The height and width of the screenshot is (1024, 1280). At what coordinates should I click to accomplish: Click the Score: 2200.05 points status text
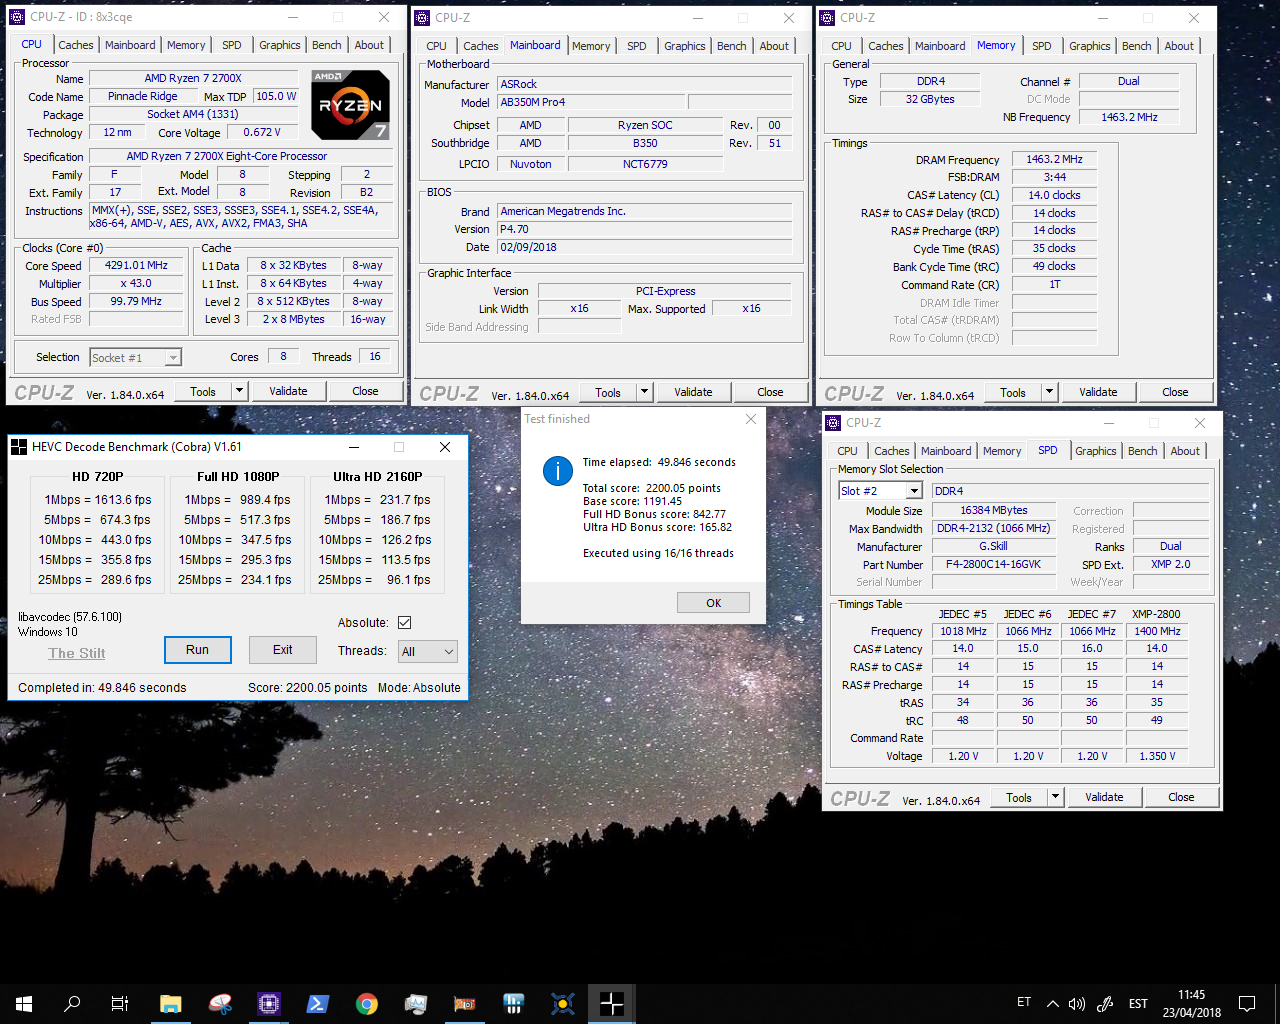point(308,688)
